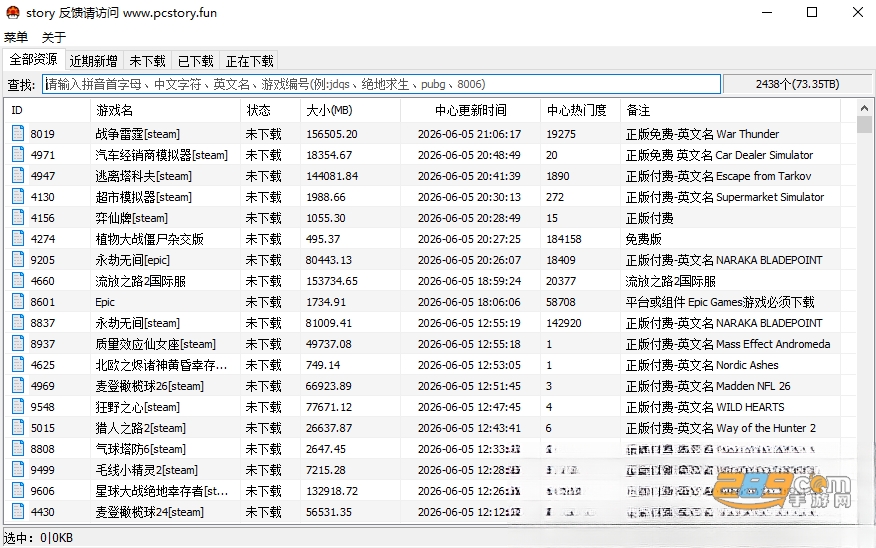Click the 选中: 0|0KB status bar text
This screenshot has width=876, height=548.
pyautogui.click(x=38, y=538)
